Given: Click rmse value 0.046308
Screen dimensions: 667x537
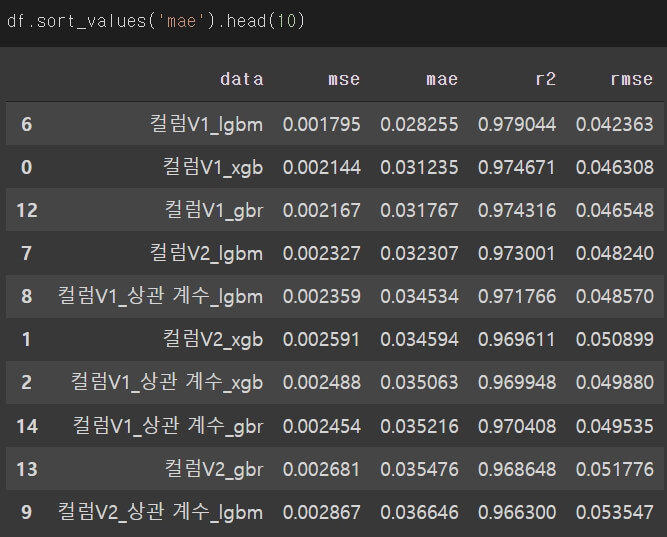Looking at the screenshot, I should 615,167.
